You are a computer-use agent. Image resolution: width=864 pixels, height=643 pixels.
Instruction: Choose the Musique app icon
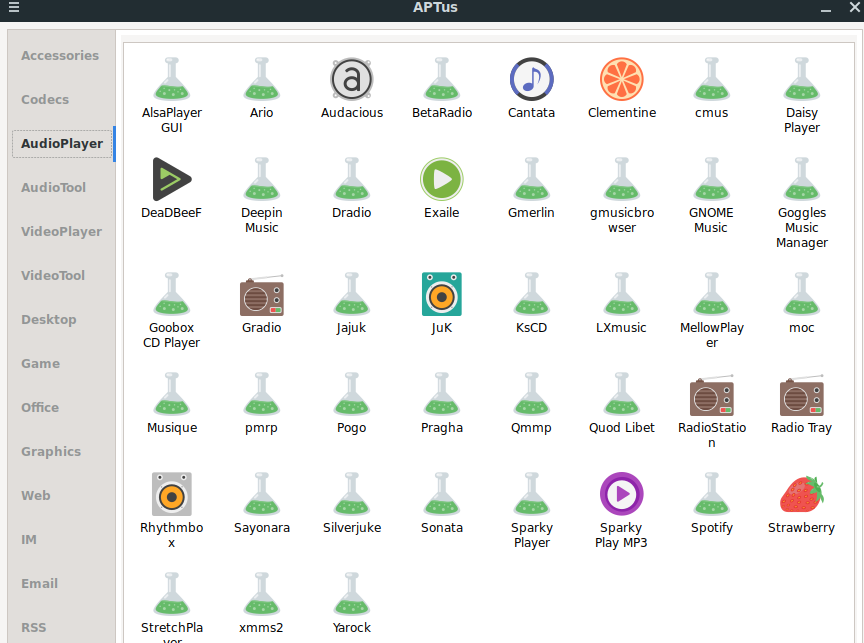(171, 395)
